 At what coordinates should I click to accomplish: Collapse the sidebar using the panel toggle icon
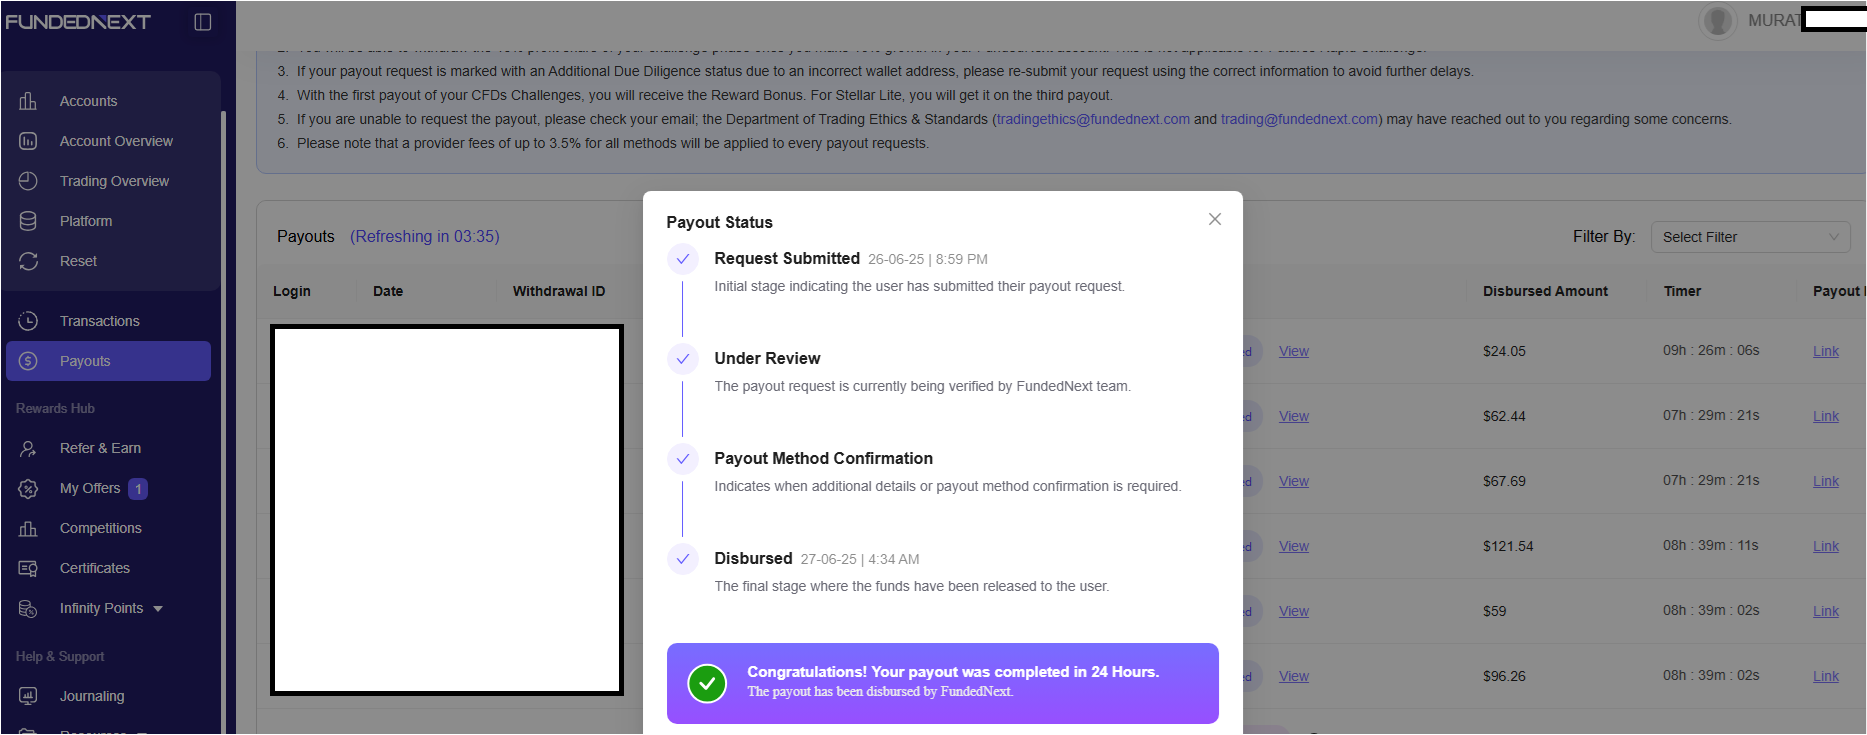coord(202,22)
